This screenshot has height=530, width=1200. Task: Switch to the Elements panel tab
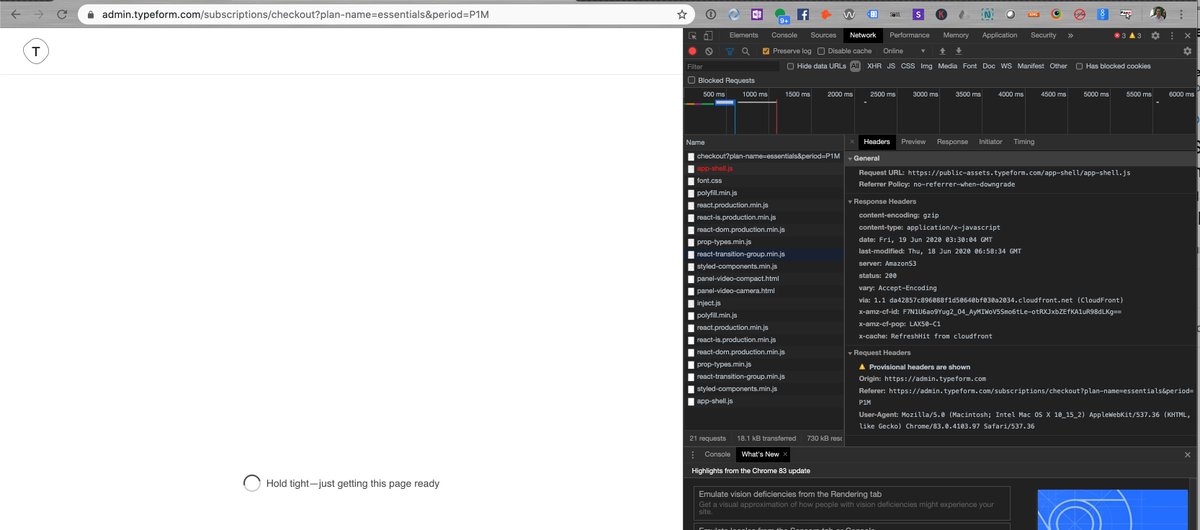point(744,35)
